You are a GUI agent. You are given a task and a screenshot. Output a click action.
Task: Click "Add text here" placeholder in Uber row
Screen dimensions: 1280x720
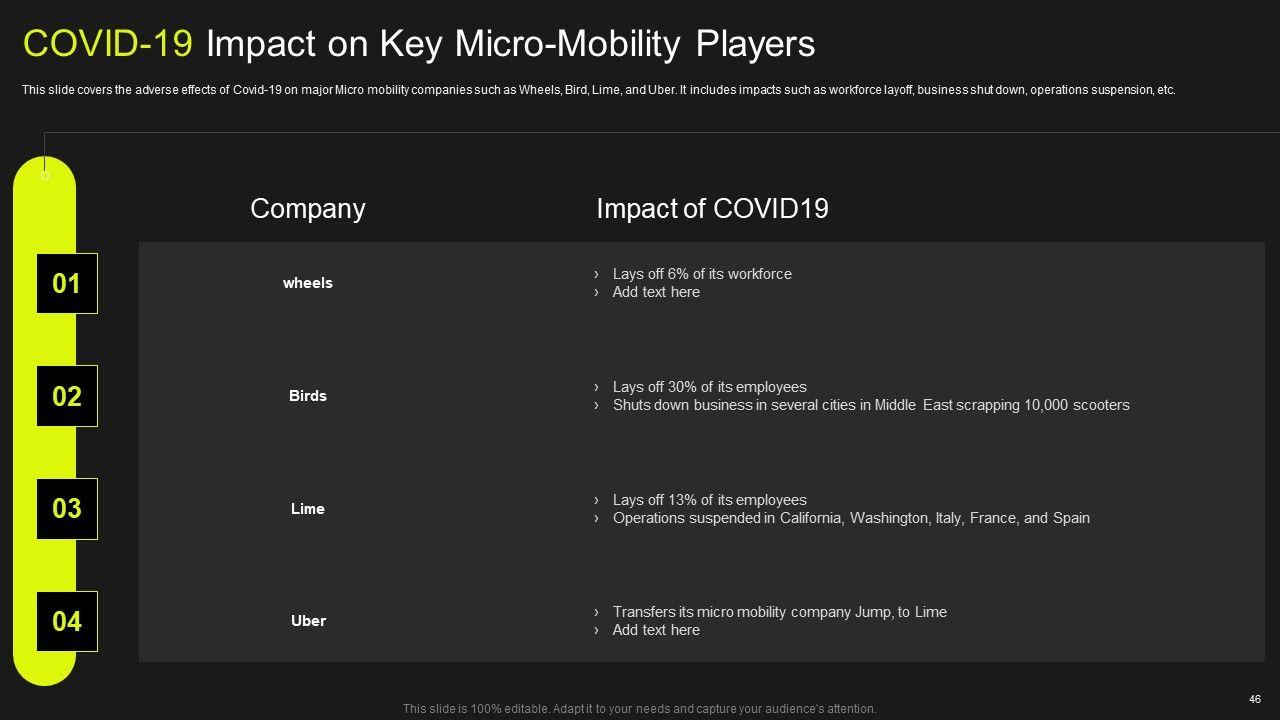click(656, 630)
